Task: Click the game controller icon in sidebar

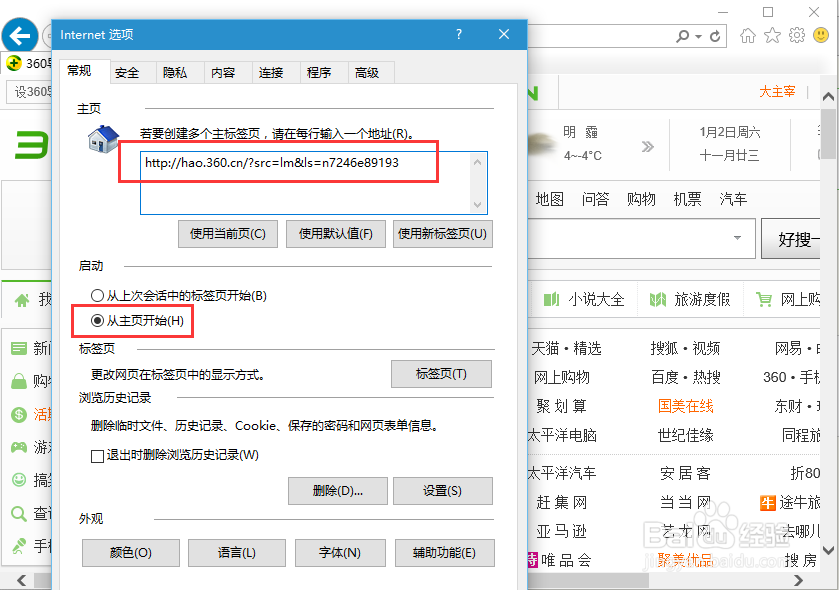Action: tap(19, 447)
